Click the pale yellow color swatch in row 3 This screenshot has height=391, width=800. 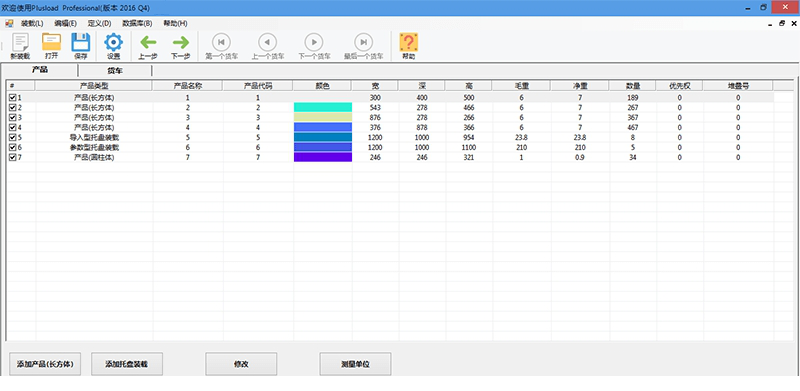323,117
